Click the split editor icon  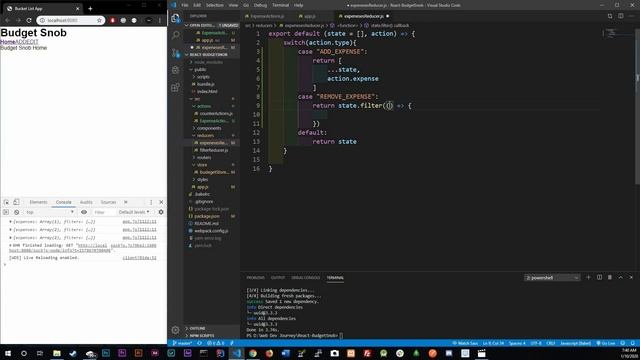pos(620,16)
